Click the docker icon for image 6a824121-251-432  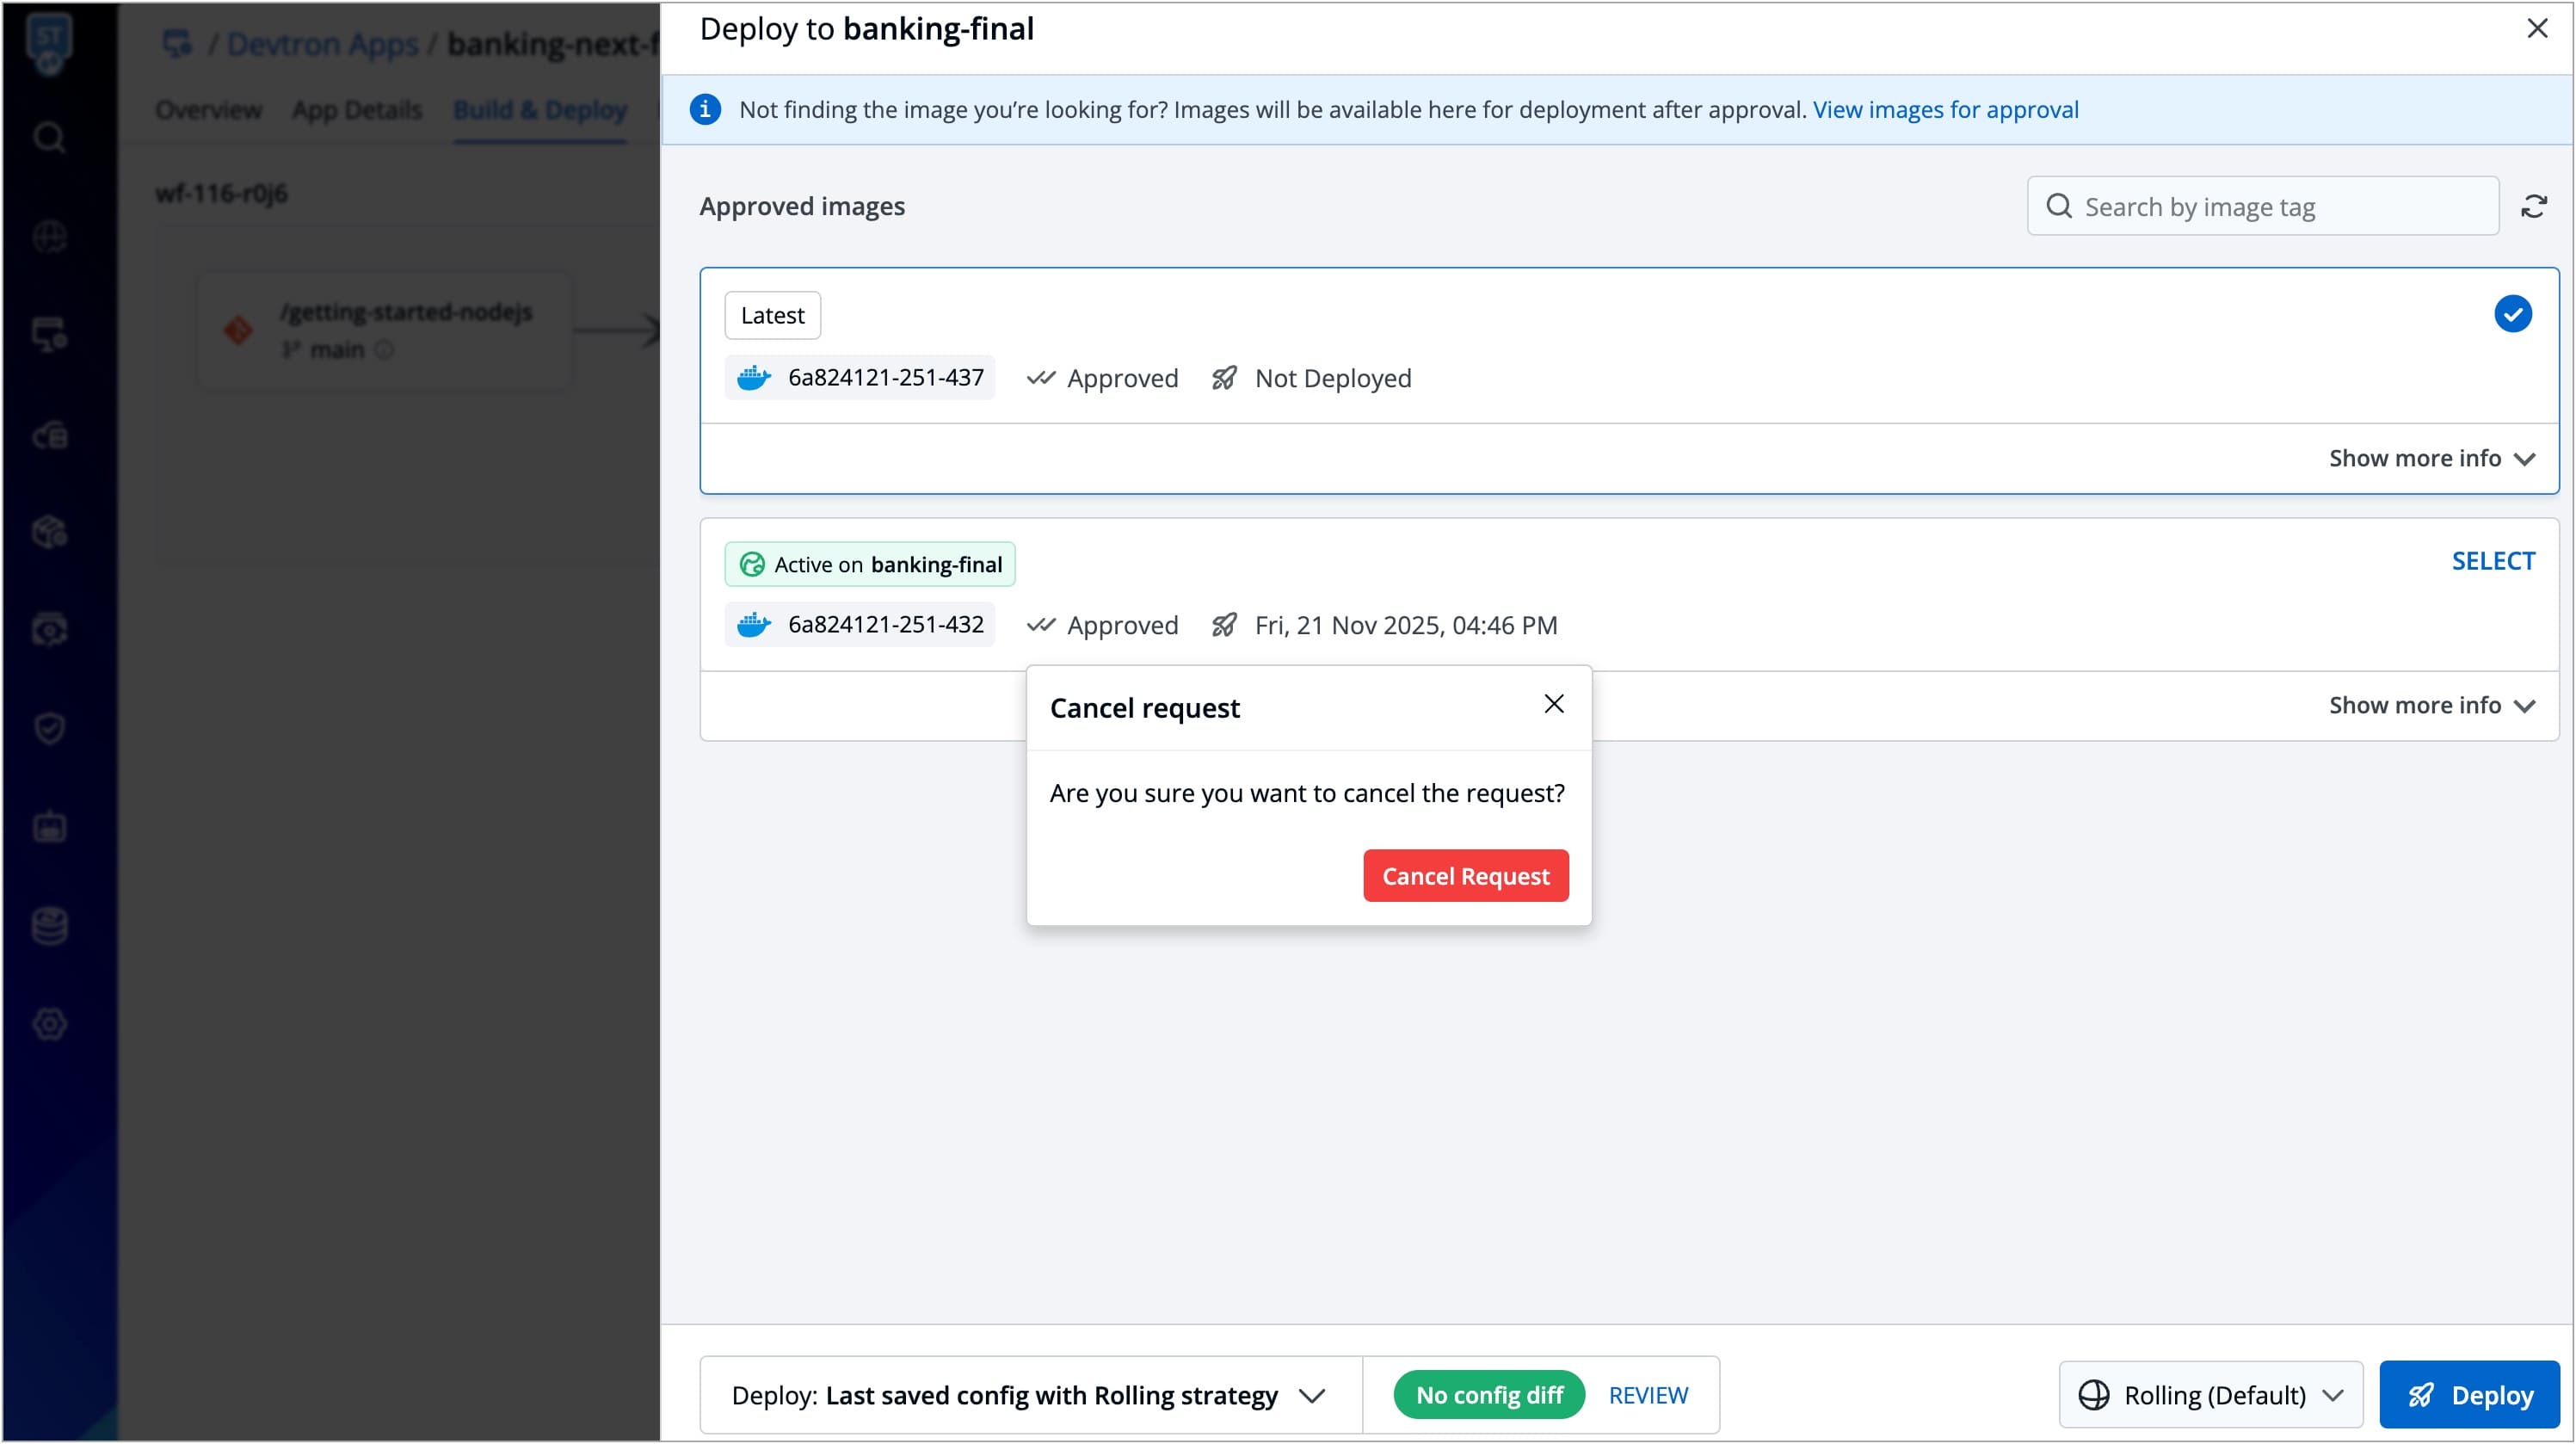753,625
